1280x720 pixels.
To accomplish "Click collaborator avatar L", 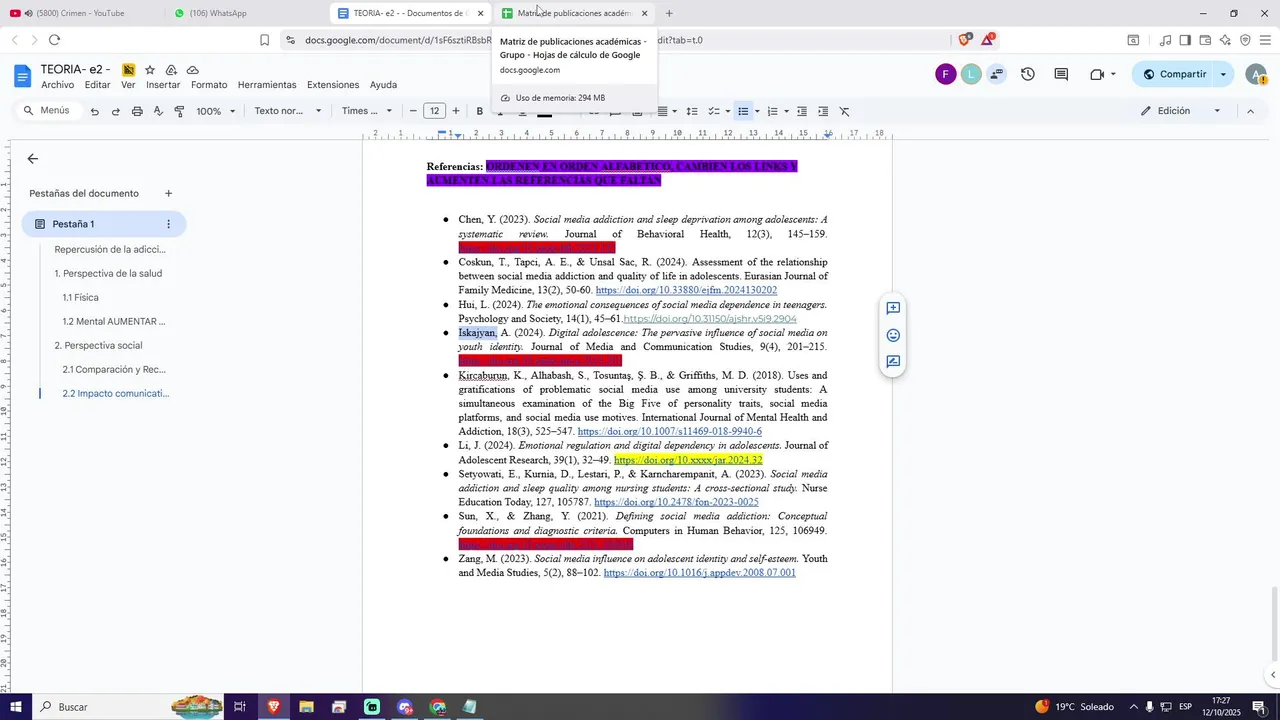I will click(x=971, y=74).
